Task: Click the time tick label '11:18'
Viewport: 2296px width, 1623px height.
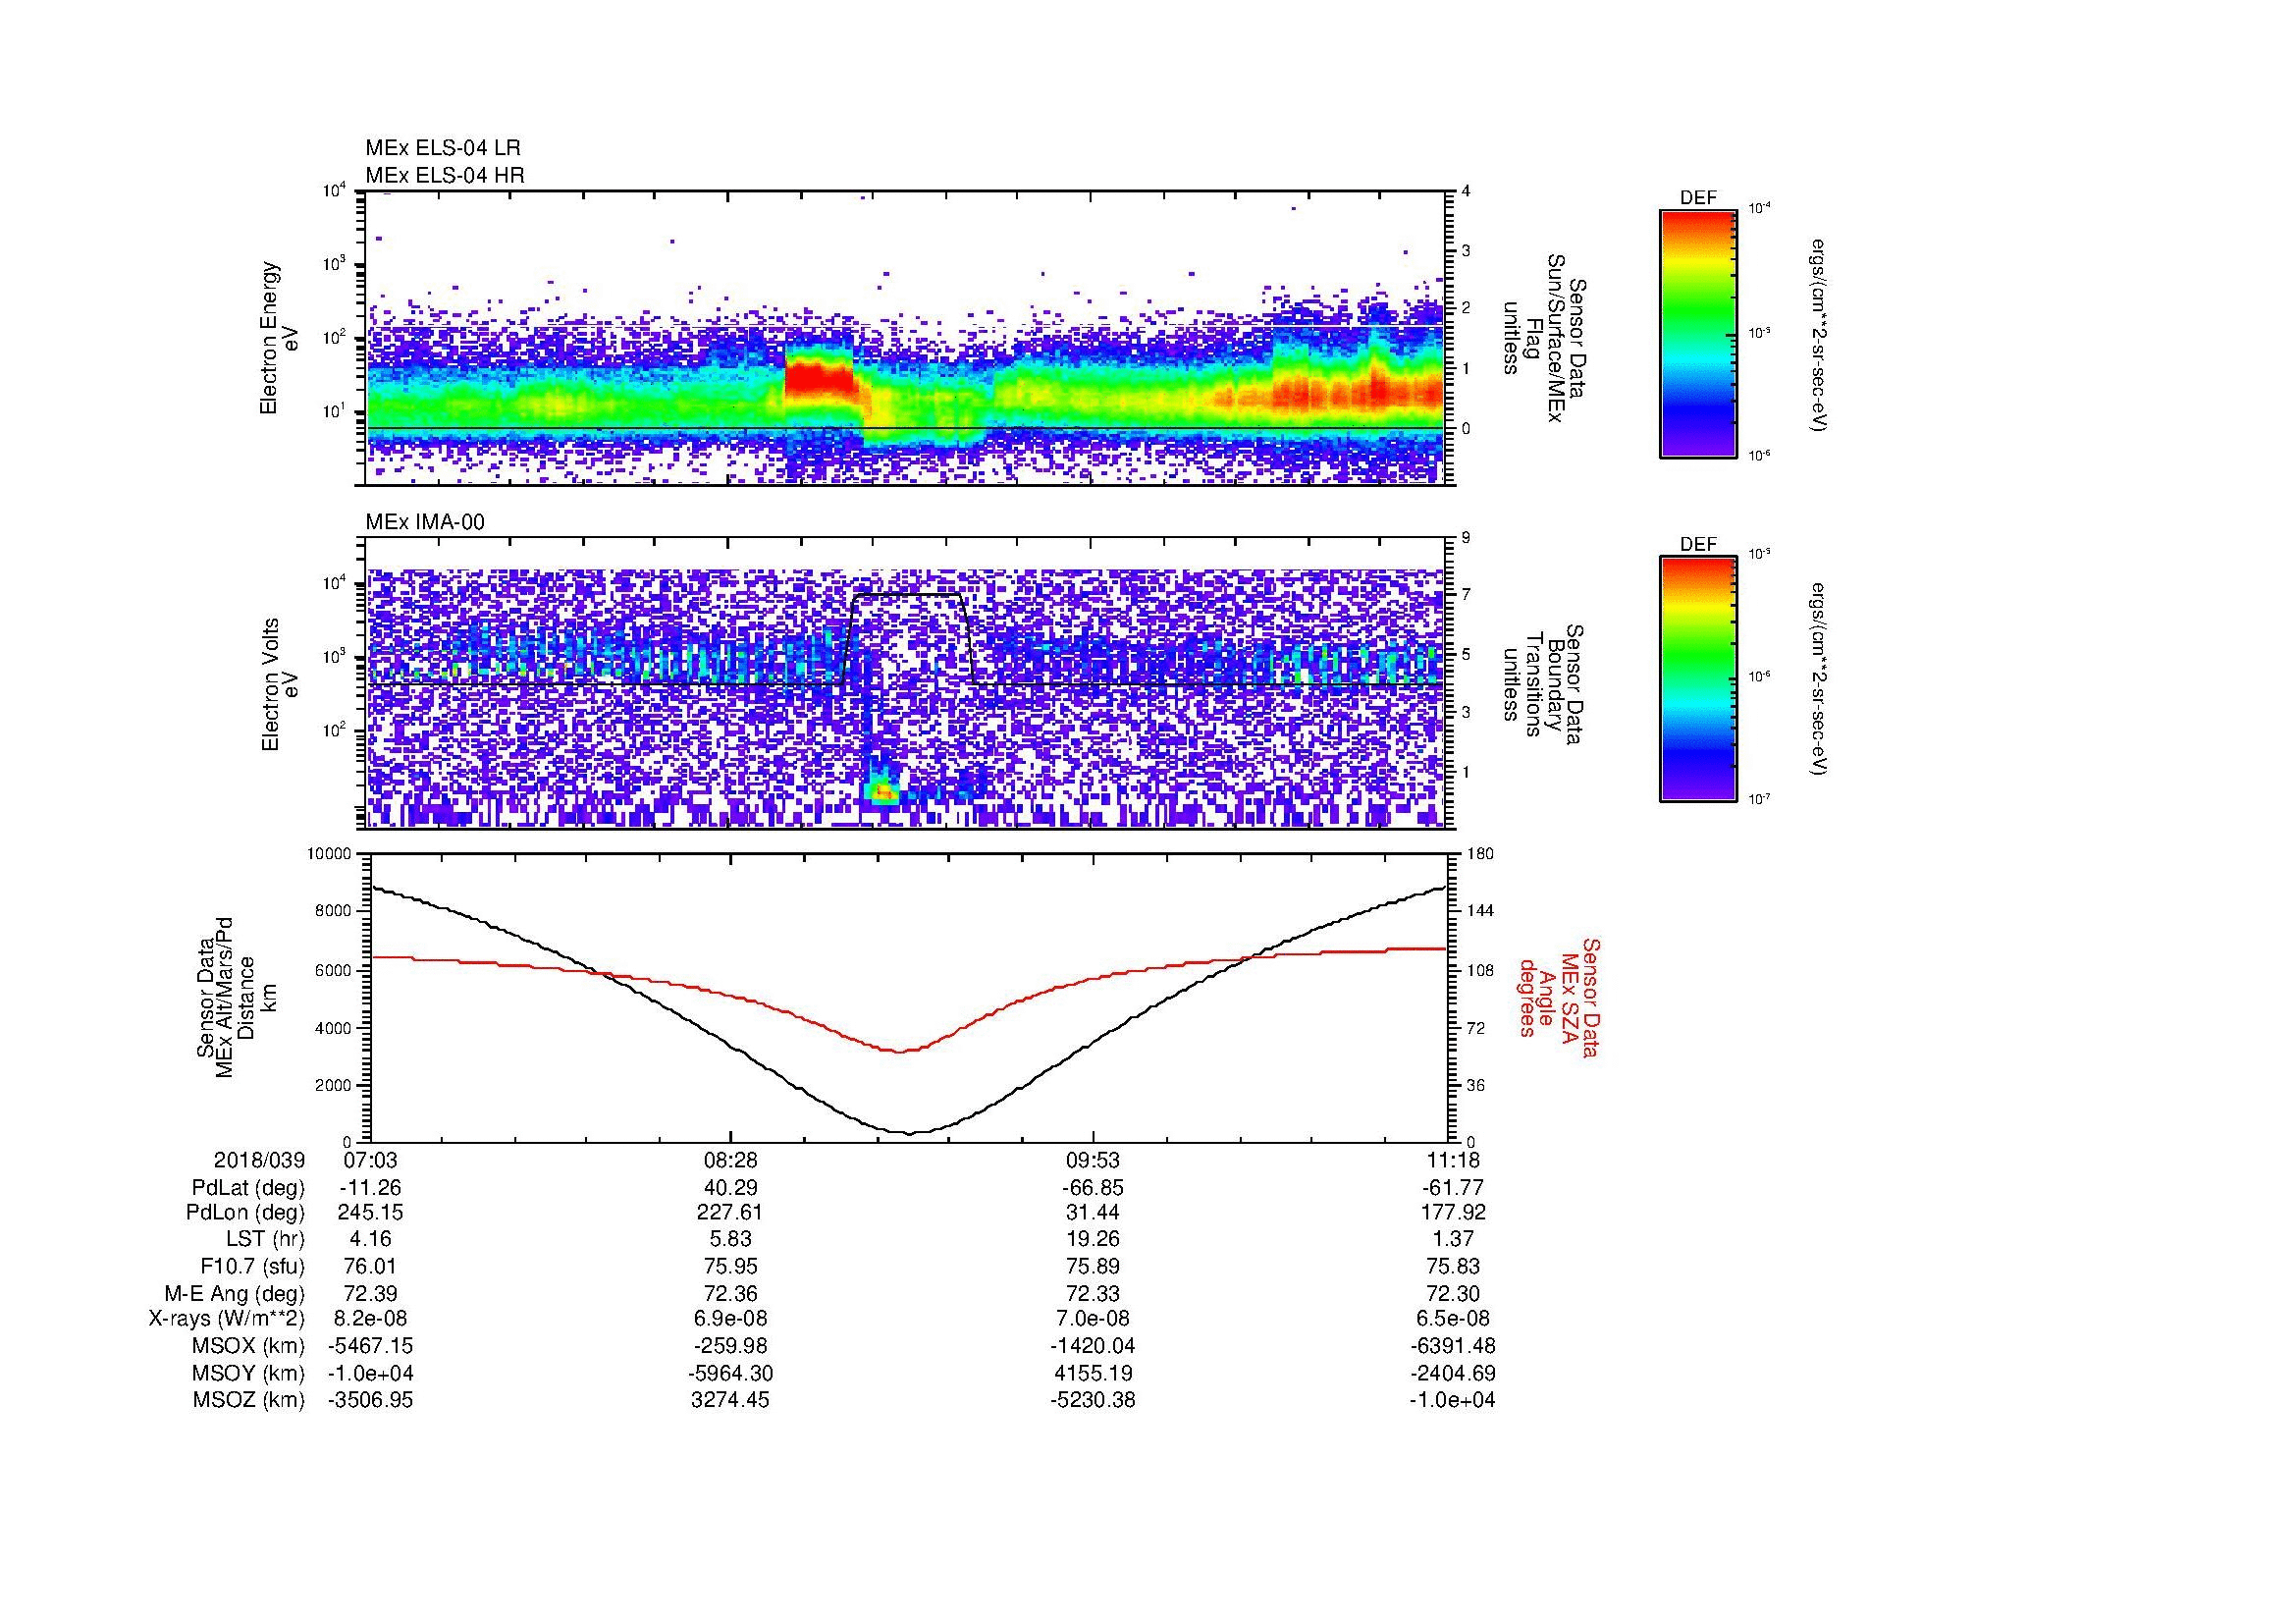Action: (1453, 1160)
